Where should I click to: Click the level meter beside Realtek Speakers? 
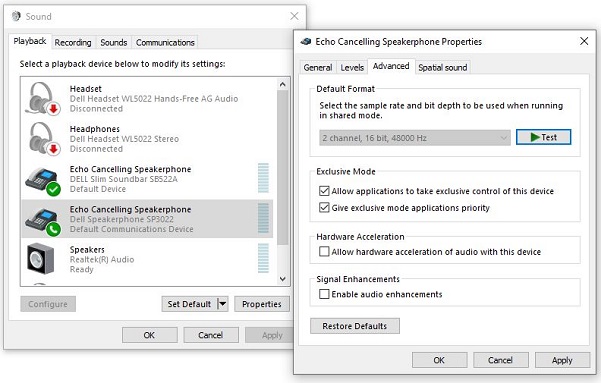[263, 258]
